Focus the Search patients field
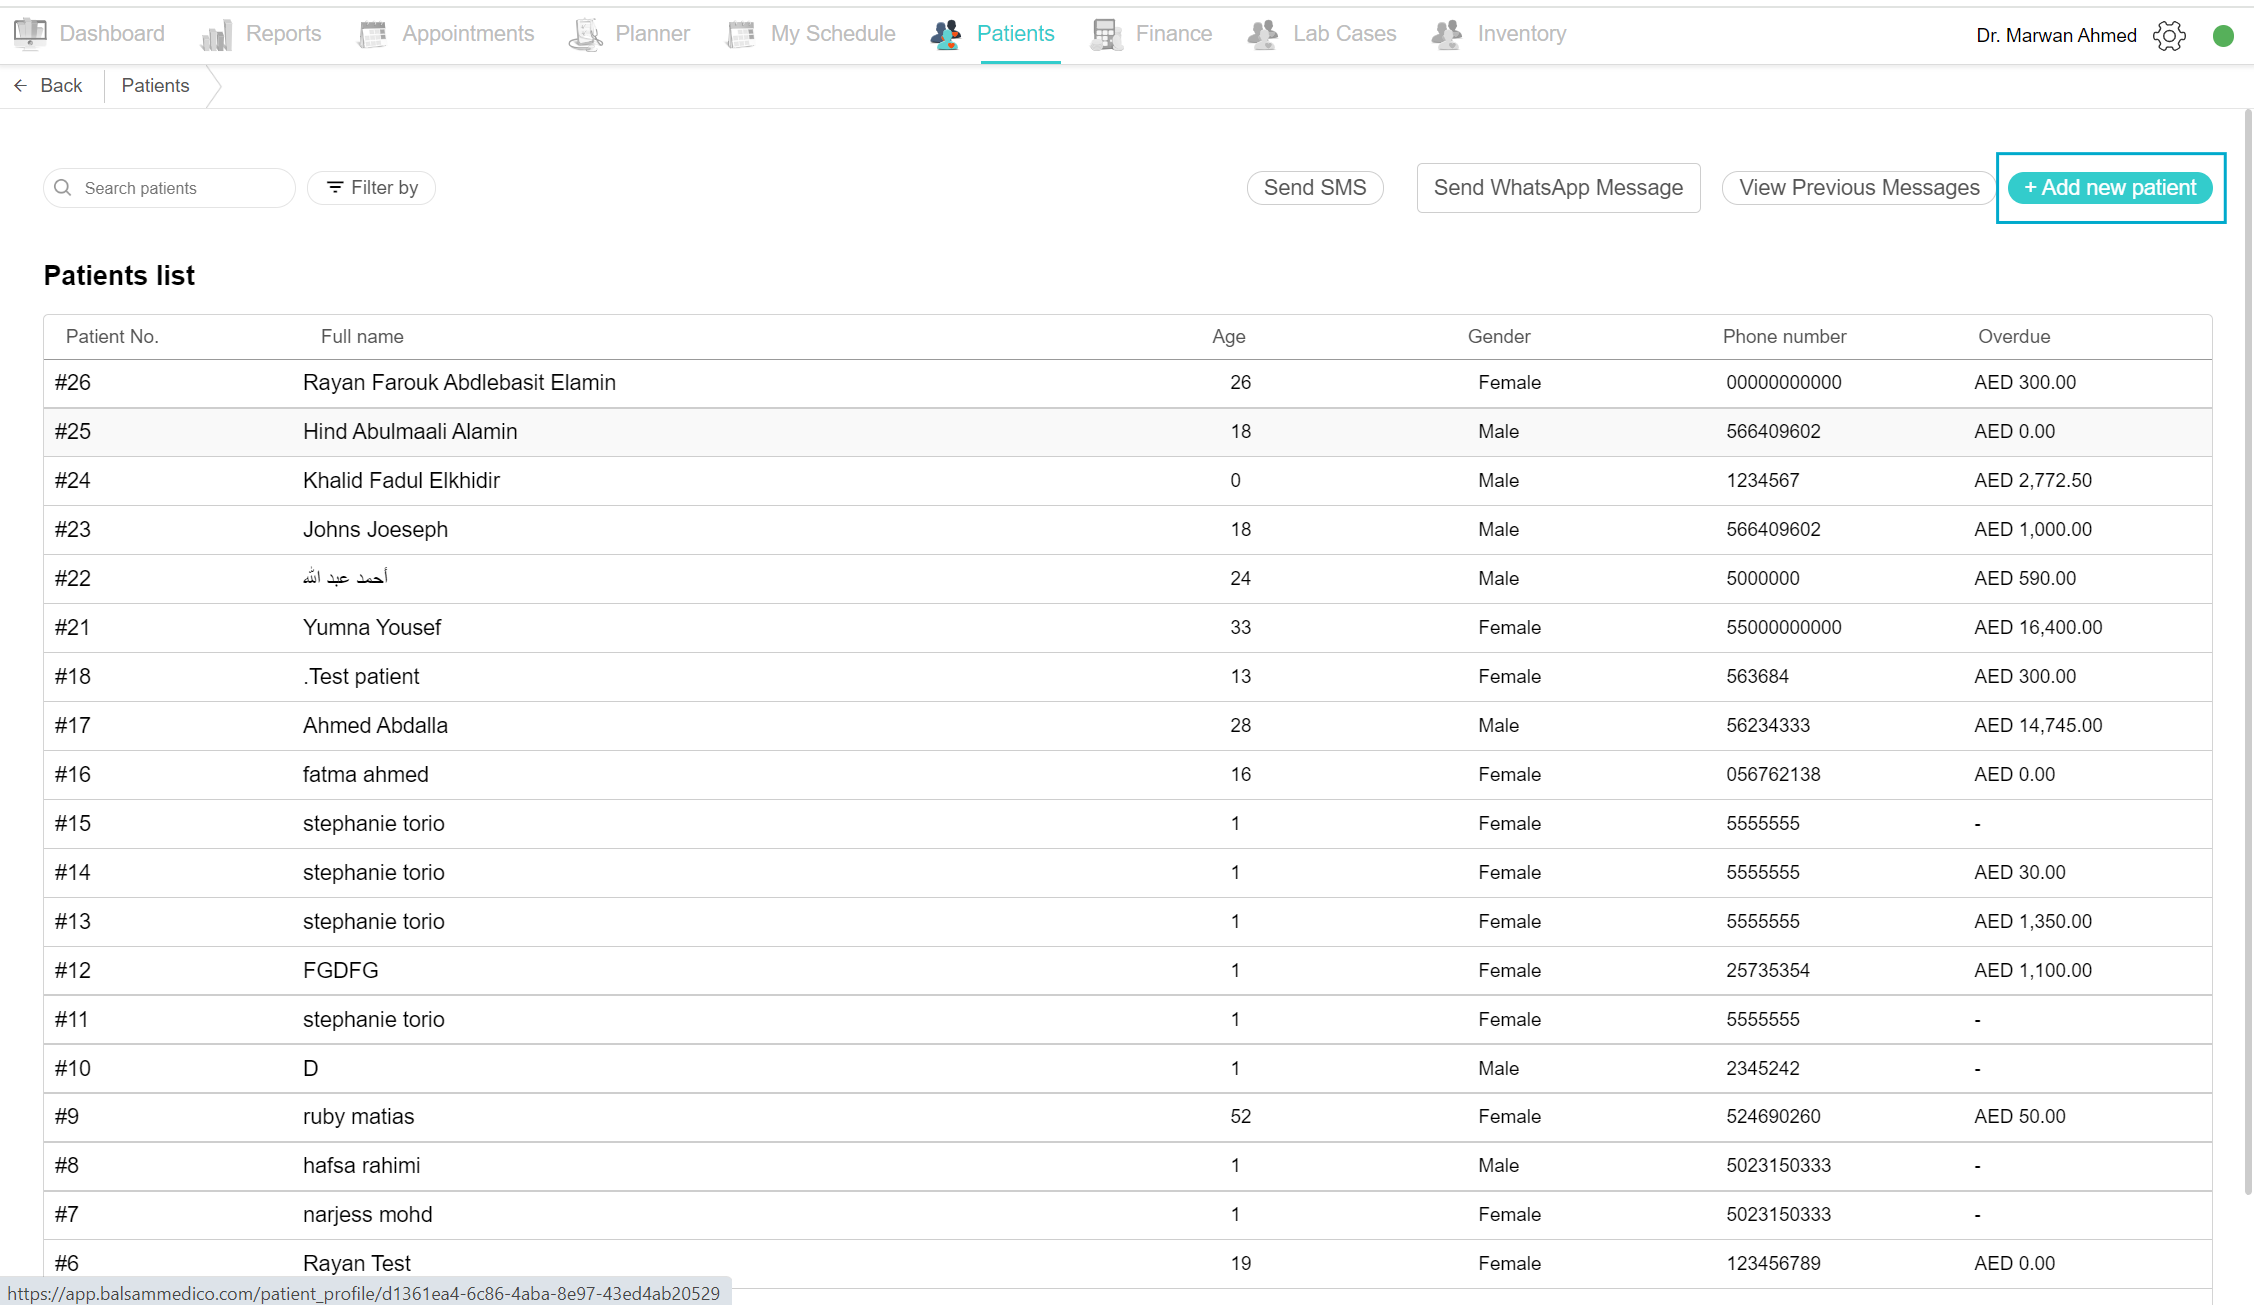The height and width of the screenshot is (1305, 2254). click(169, 188)
